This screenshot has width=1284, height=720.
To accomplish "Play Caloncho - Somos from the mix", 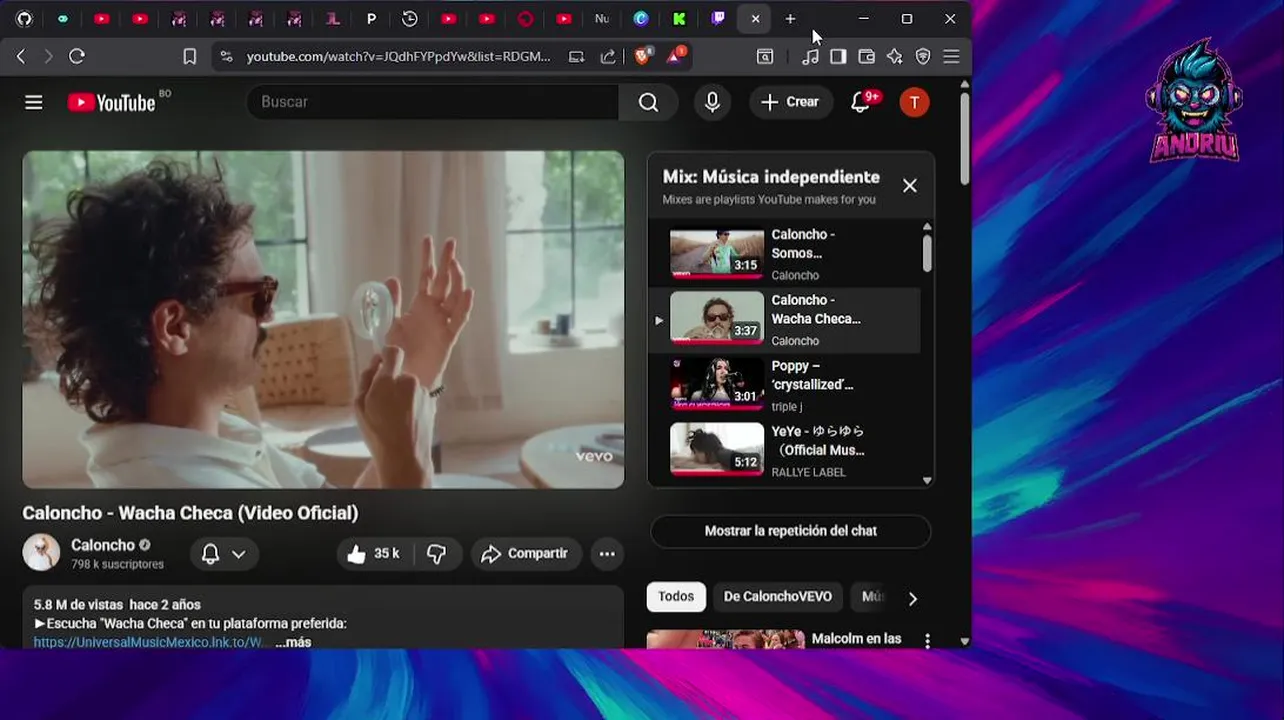I will click(784, 254).
